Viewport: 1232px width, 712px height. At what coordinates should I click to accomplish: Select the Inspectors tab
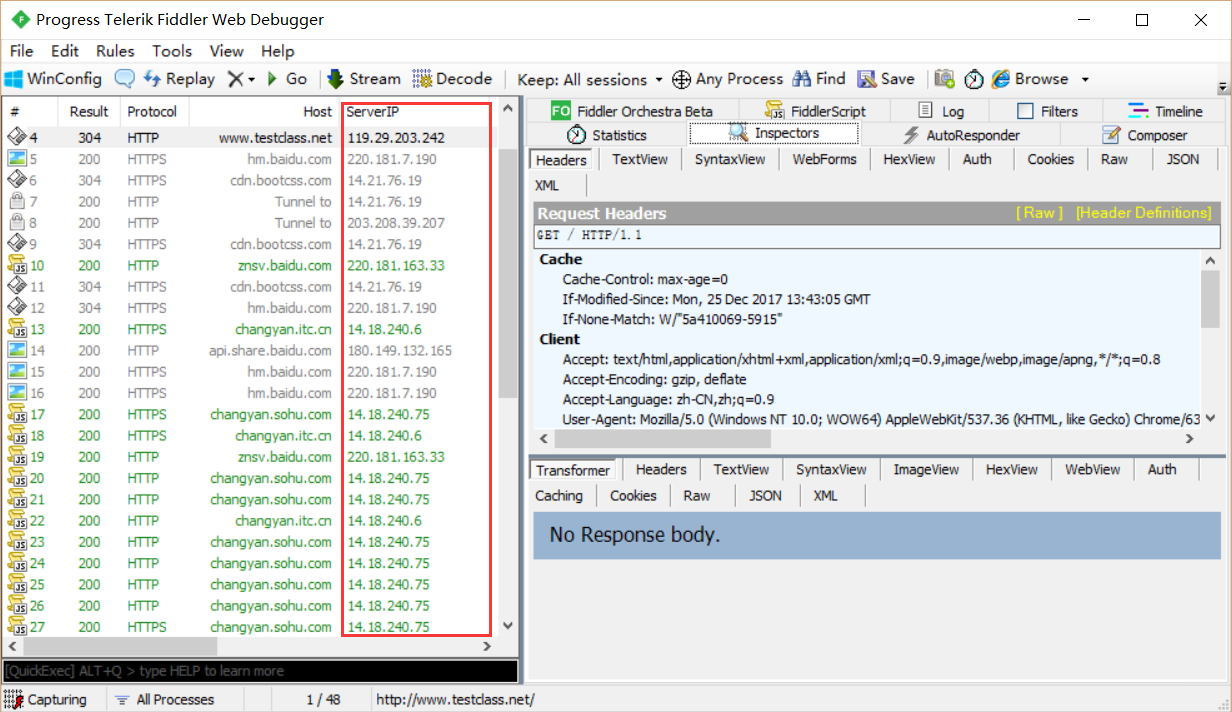click(773, 133)
